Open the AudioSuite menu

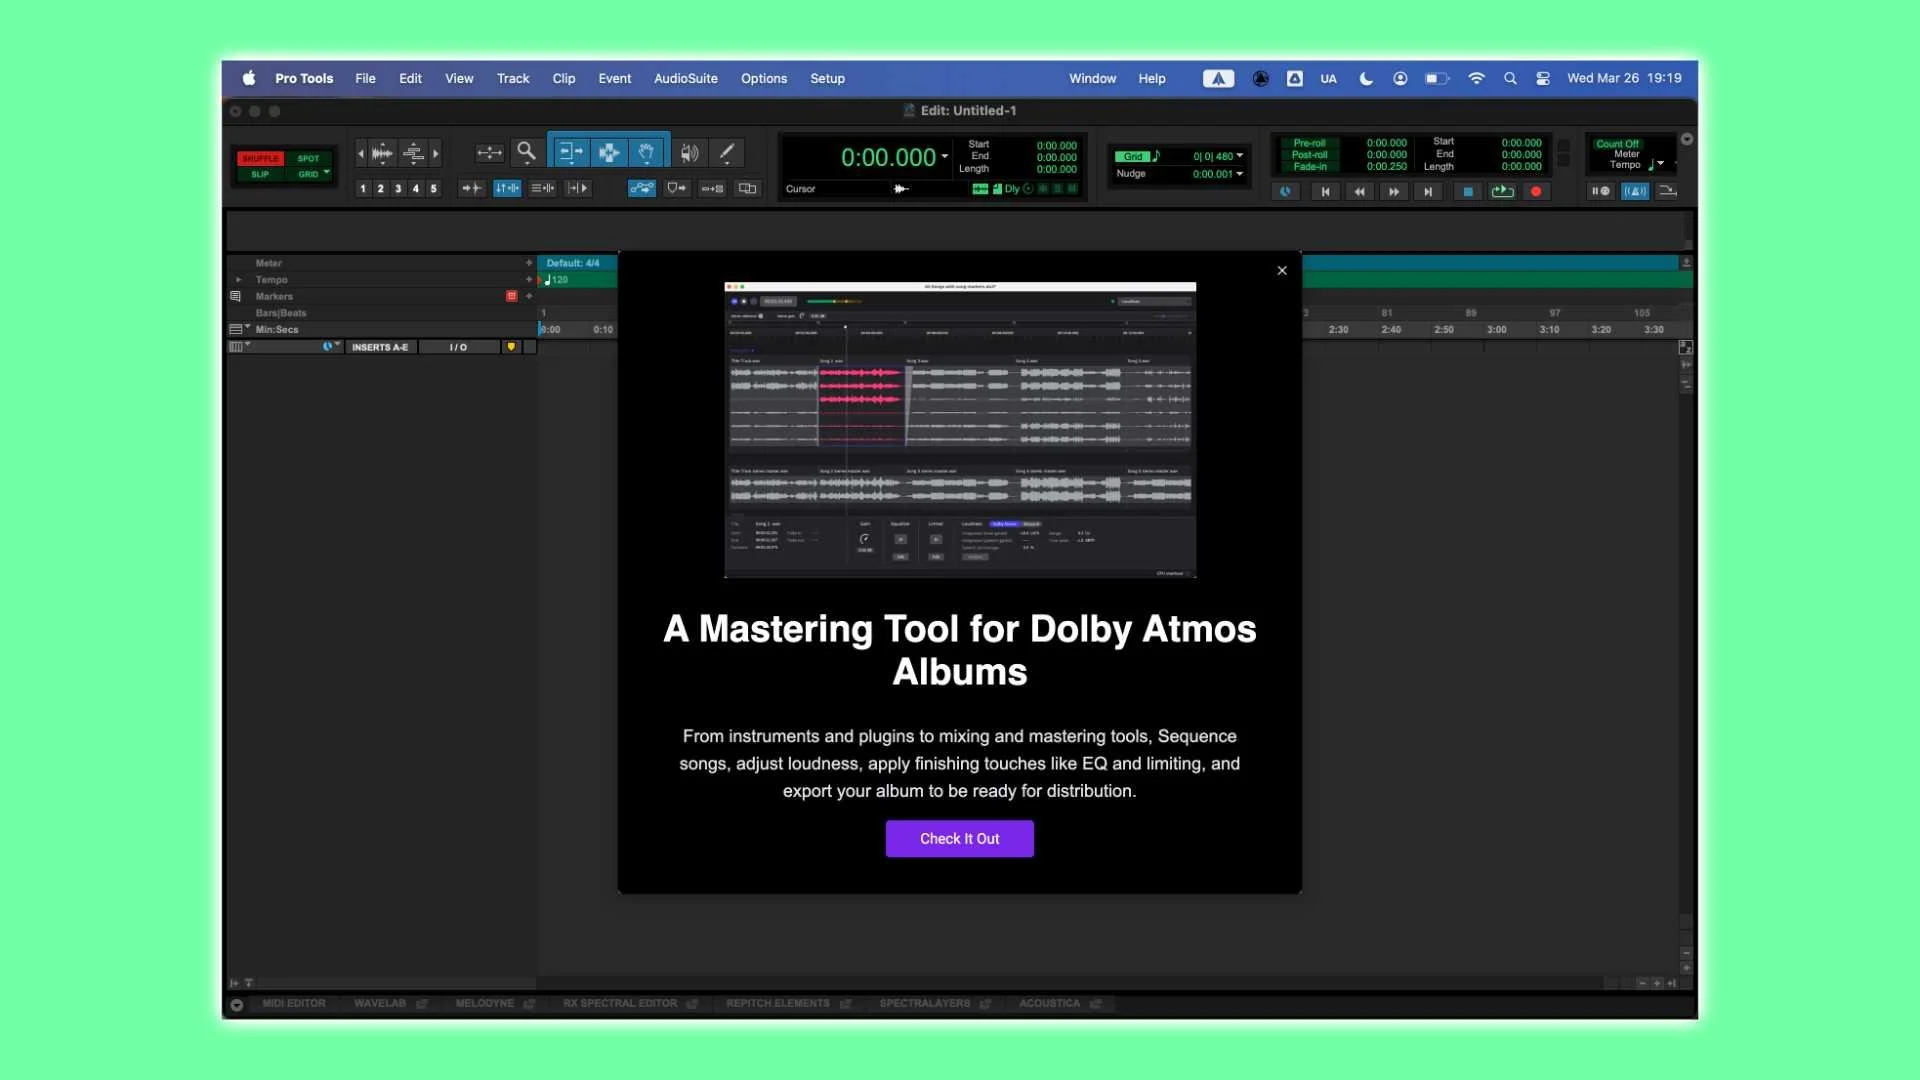click(685, 78)
